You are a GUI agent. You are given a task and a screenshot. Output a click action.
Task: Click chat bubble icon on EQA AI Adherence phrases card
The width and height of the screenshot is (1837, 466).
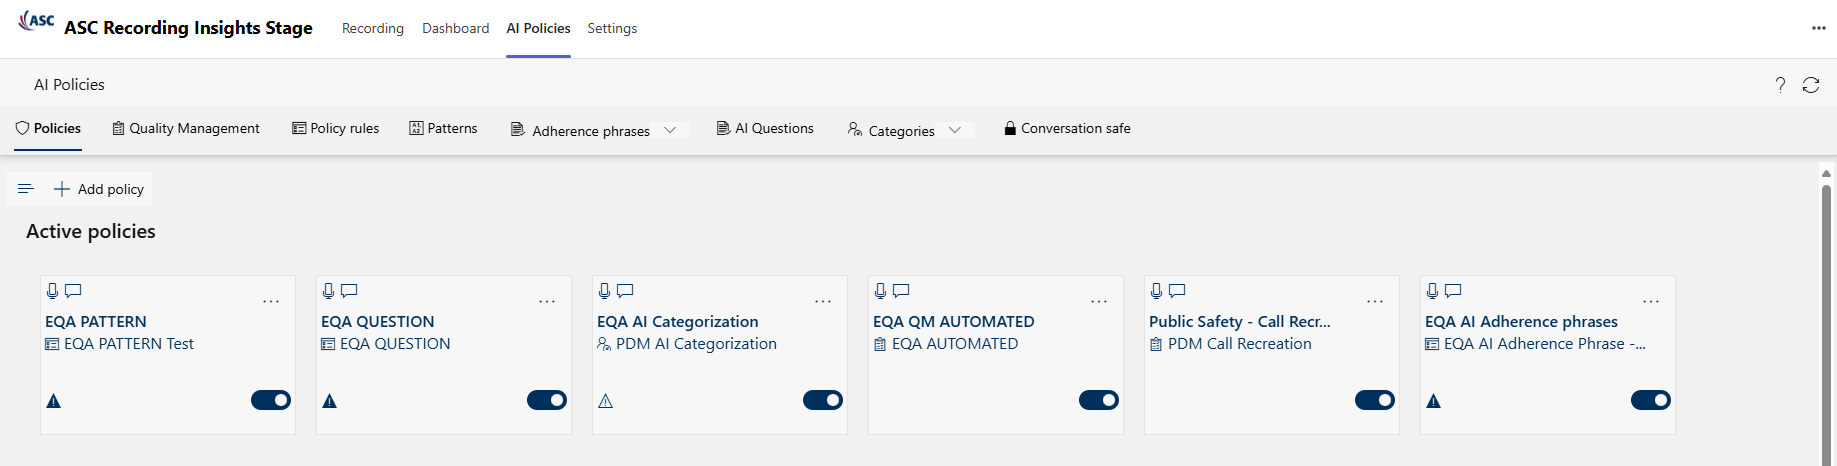(x=1453, y=291)
